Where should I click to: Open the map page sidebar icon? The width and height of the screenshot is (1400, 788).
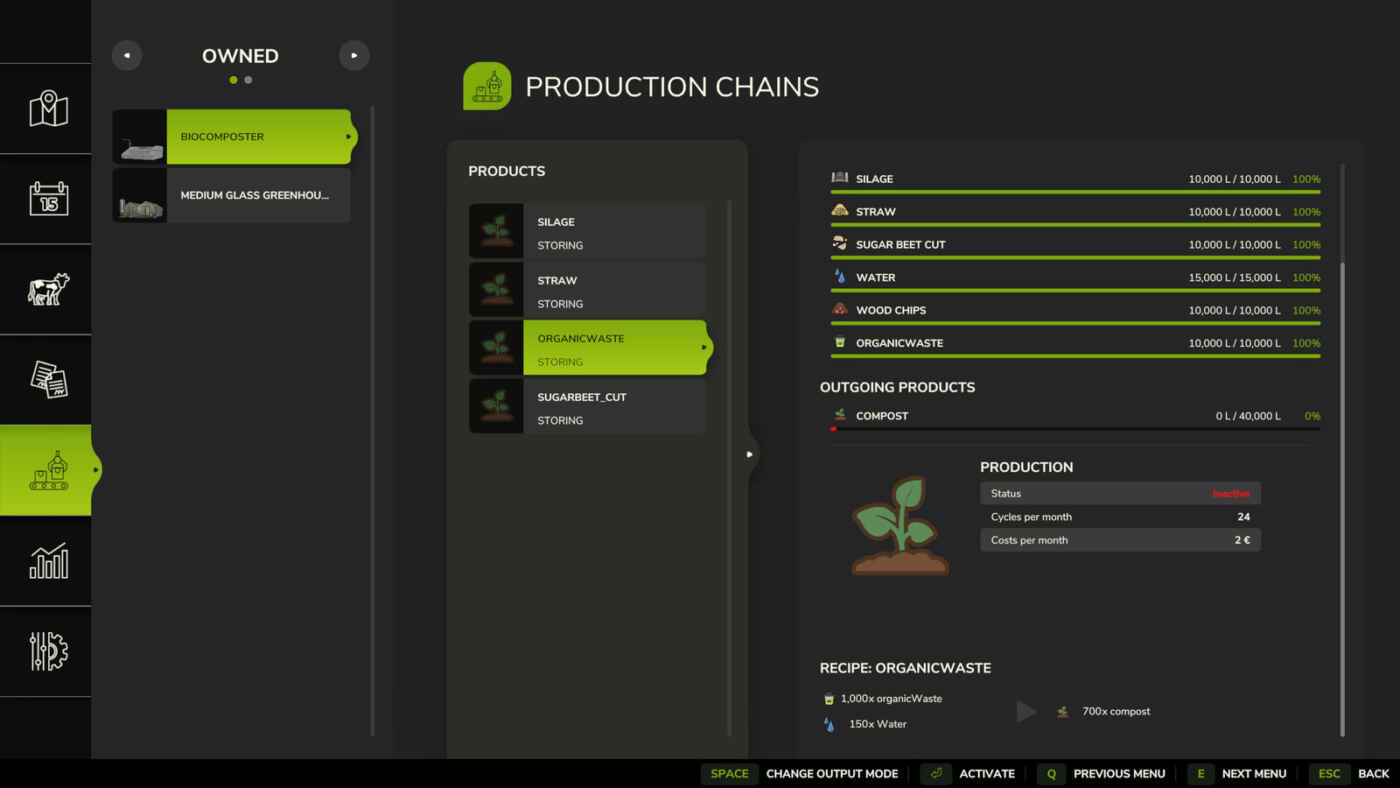pos(48,109)
